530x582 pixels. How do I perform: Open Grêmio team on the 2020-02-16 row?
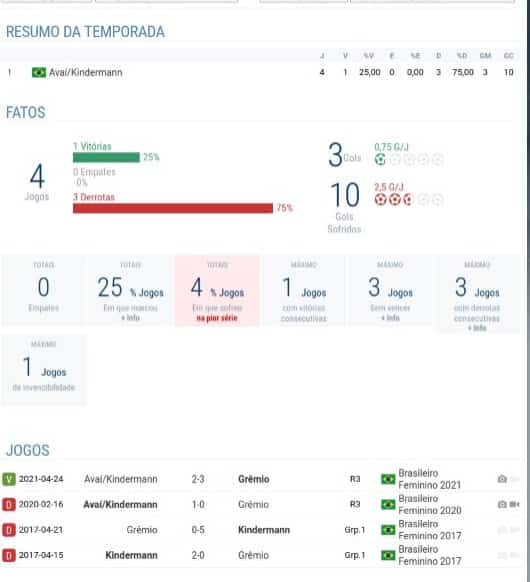[x=253, y=504]
